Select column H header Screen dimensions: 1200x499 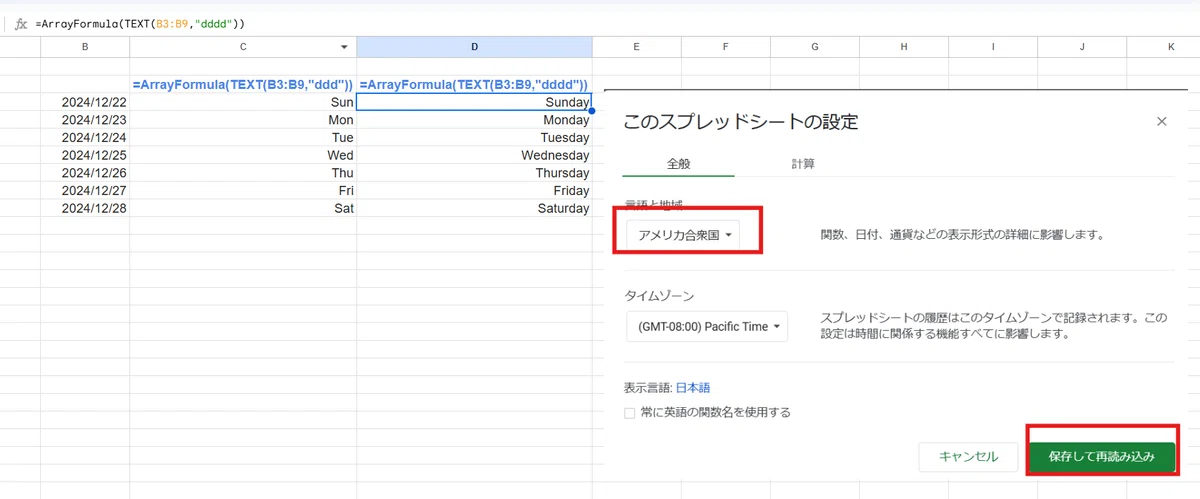903,47
